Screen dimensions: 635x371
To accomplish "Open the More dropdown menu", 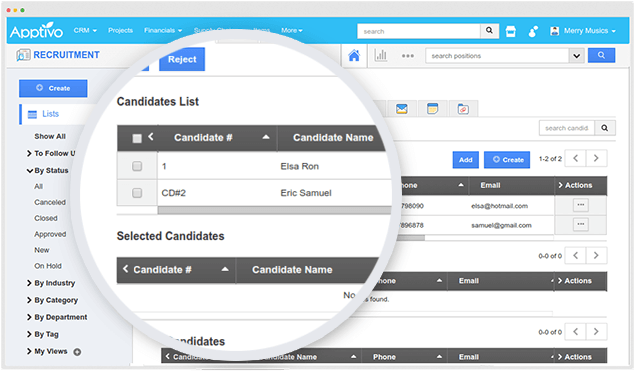I will tap(292, 30).
